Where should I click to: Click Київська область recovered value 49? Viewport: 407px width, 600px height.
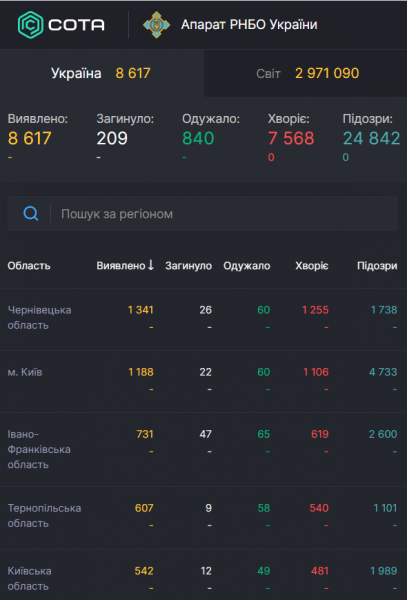pyautogui.click(x=264, y=571)
